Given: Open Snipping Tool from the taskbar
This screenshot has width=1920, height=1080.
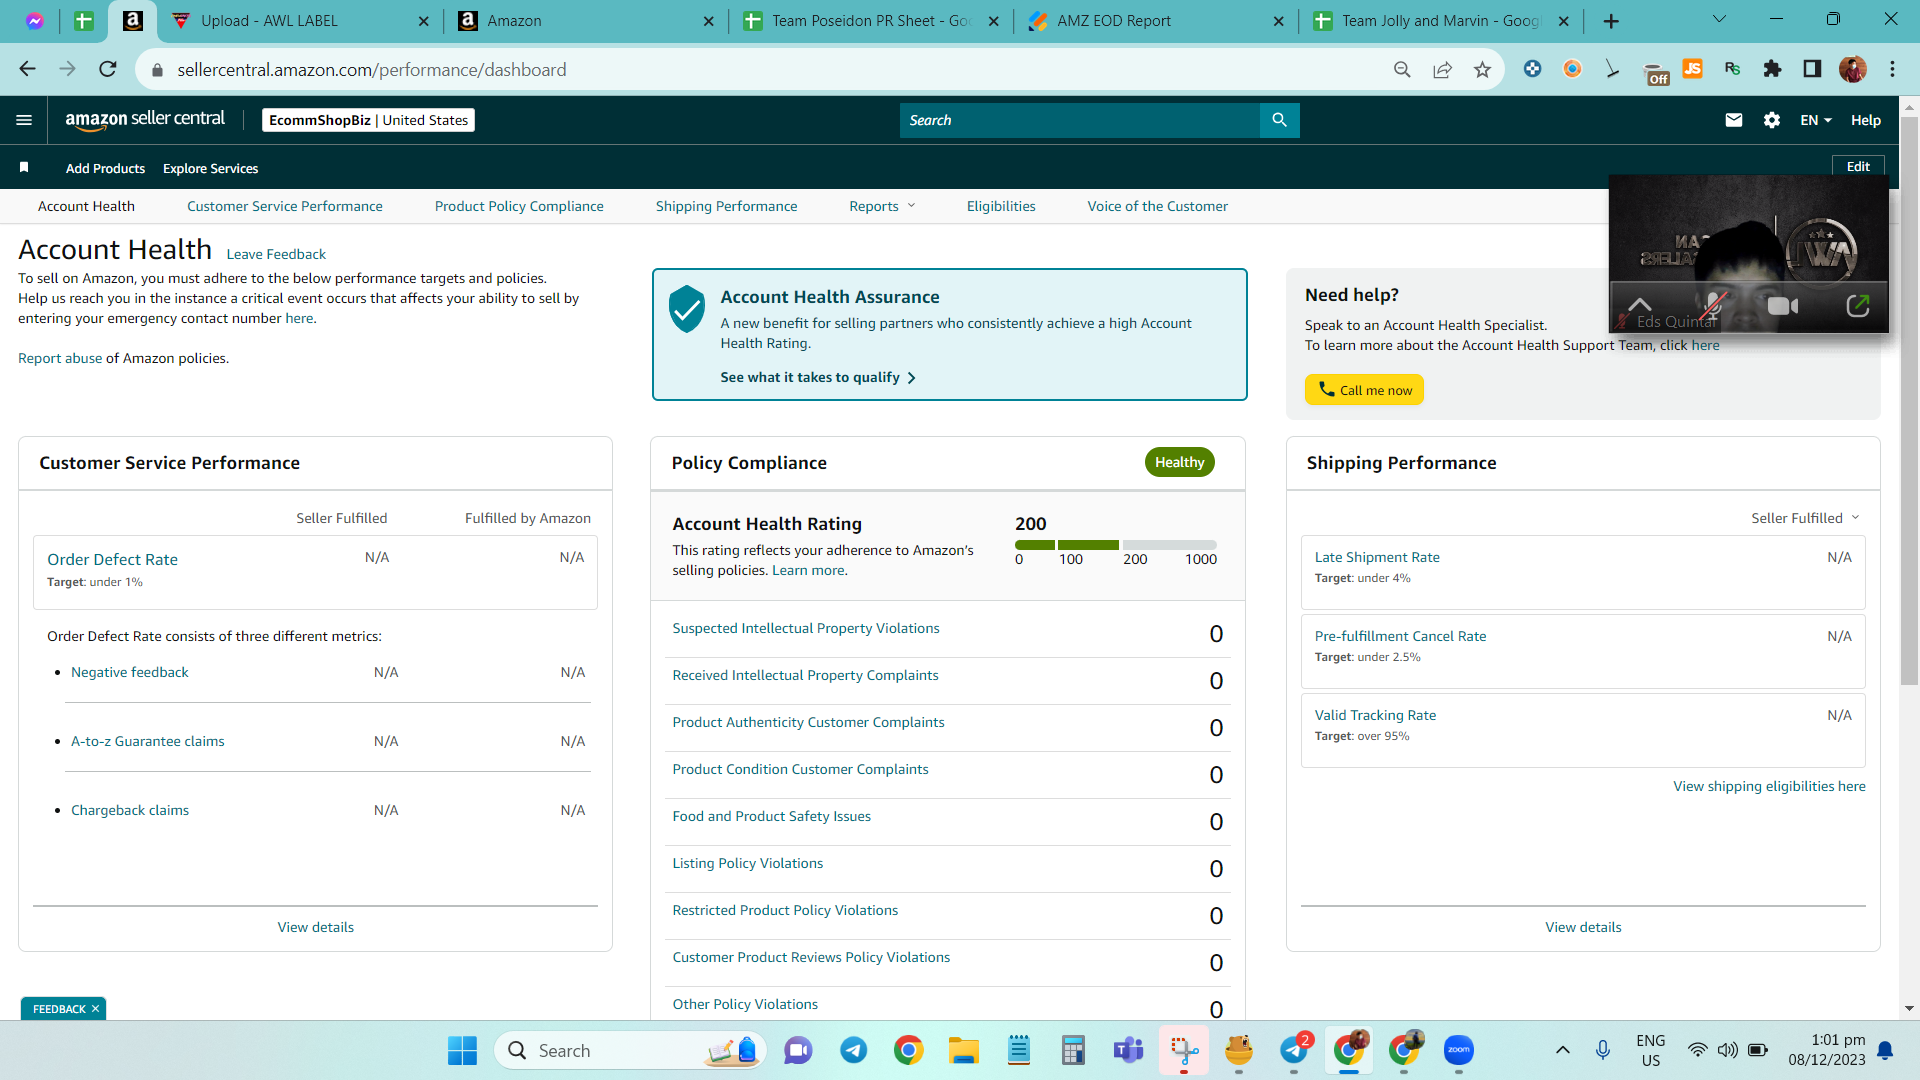Looking at the screenshot, I should click(x=1183, y=1050).
